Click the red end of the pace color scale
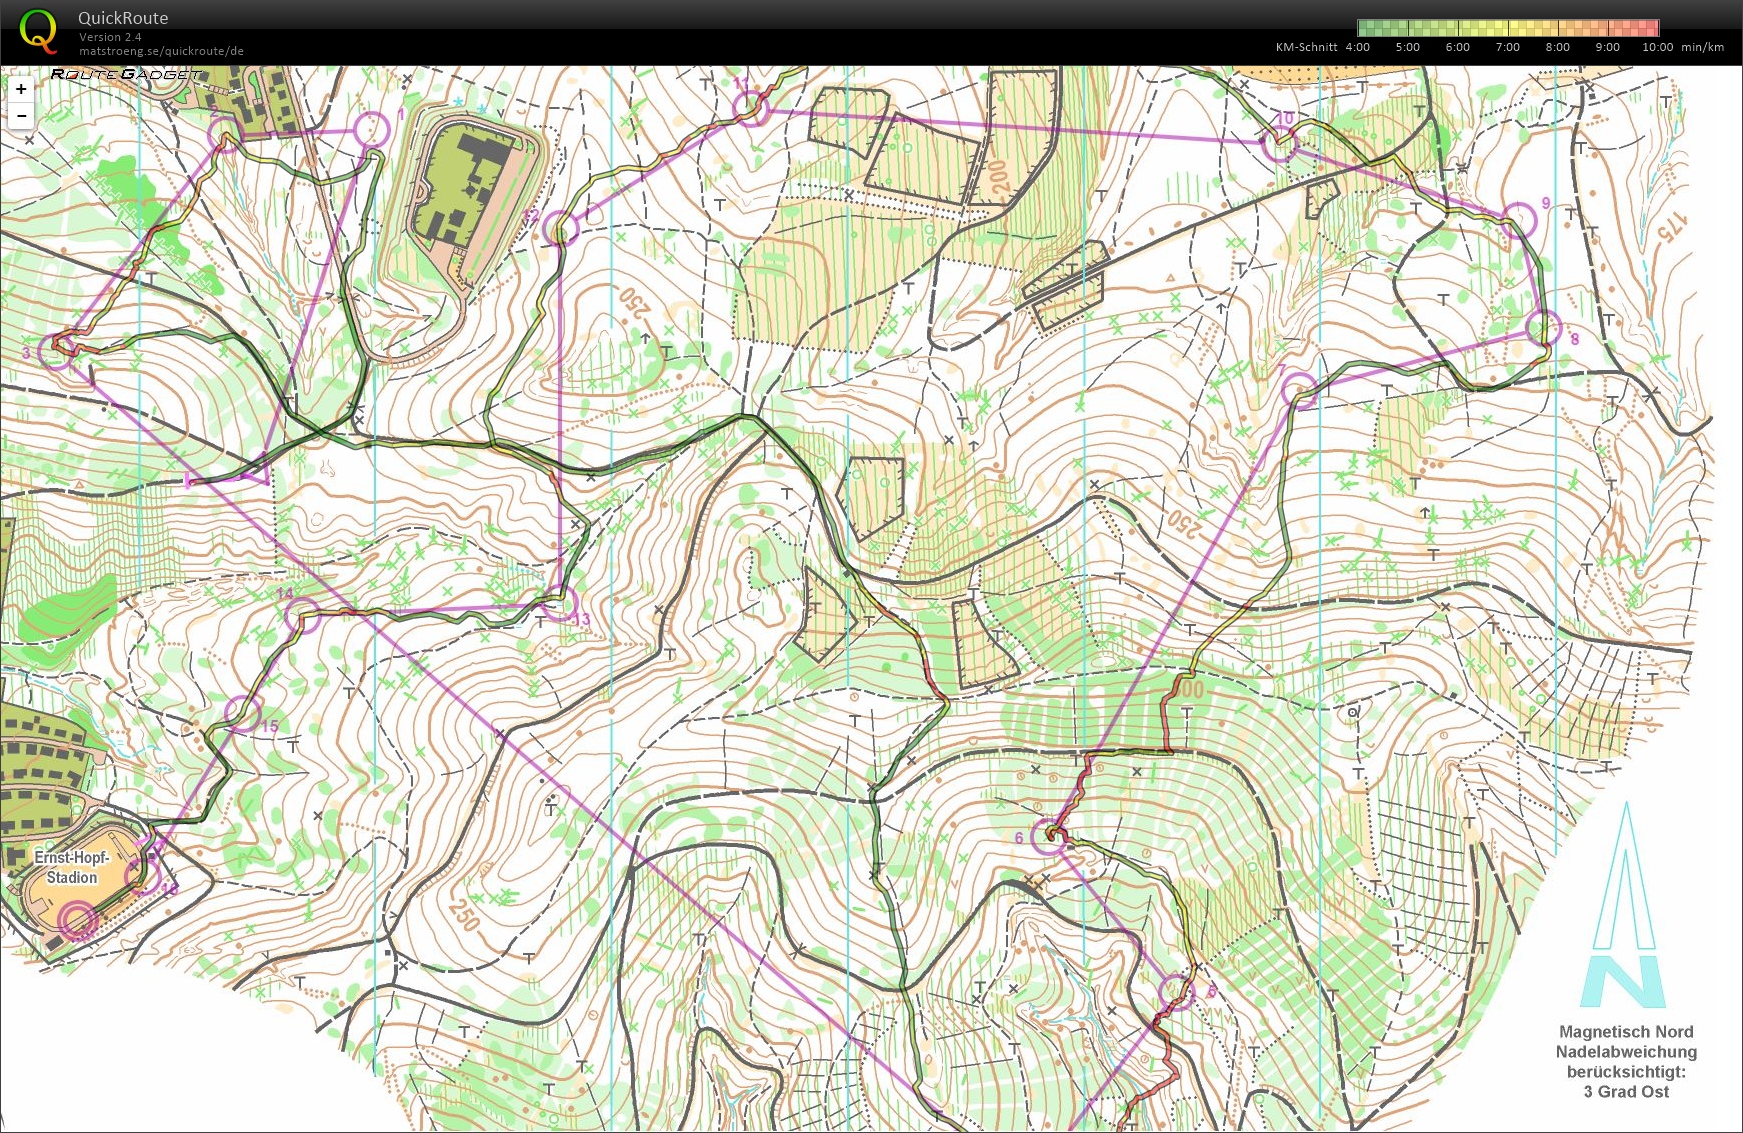Viewport: 1743px width, 1133px height. coord(1650,28)
